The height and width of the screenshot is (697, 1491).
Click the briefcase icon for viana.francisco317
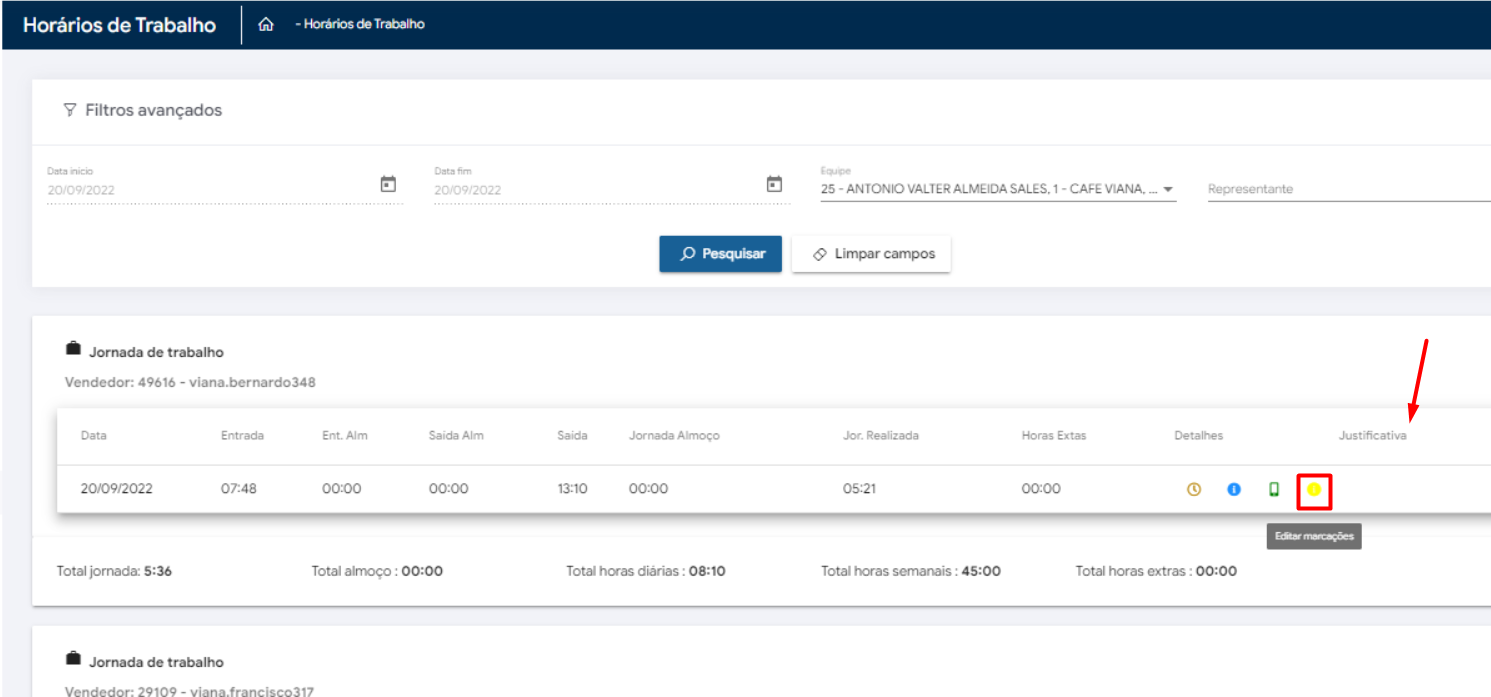[x=72, y=660]
